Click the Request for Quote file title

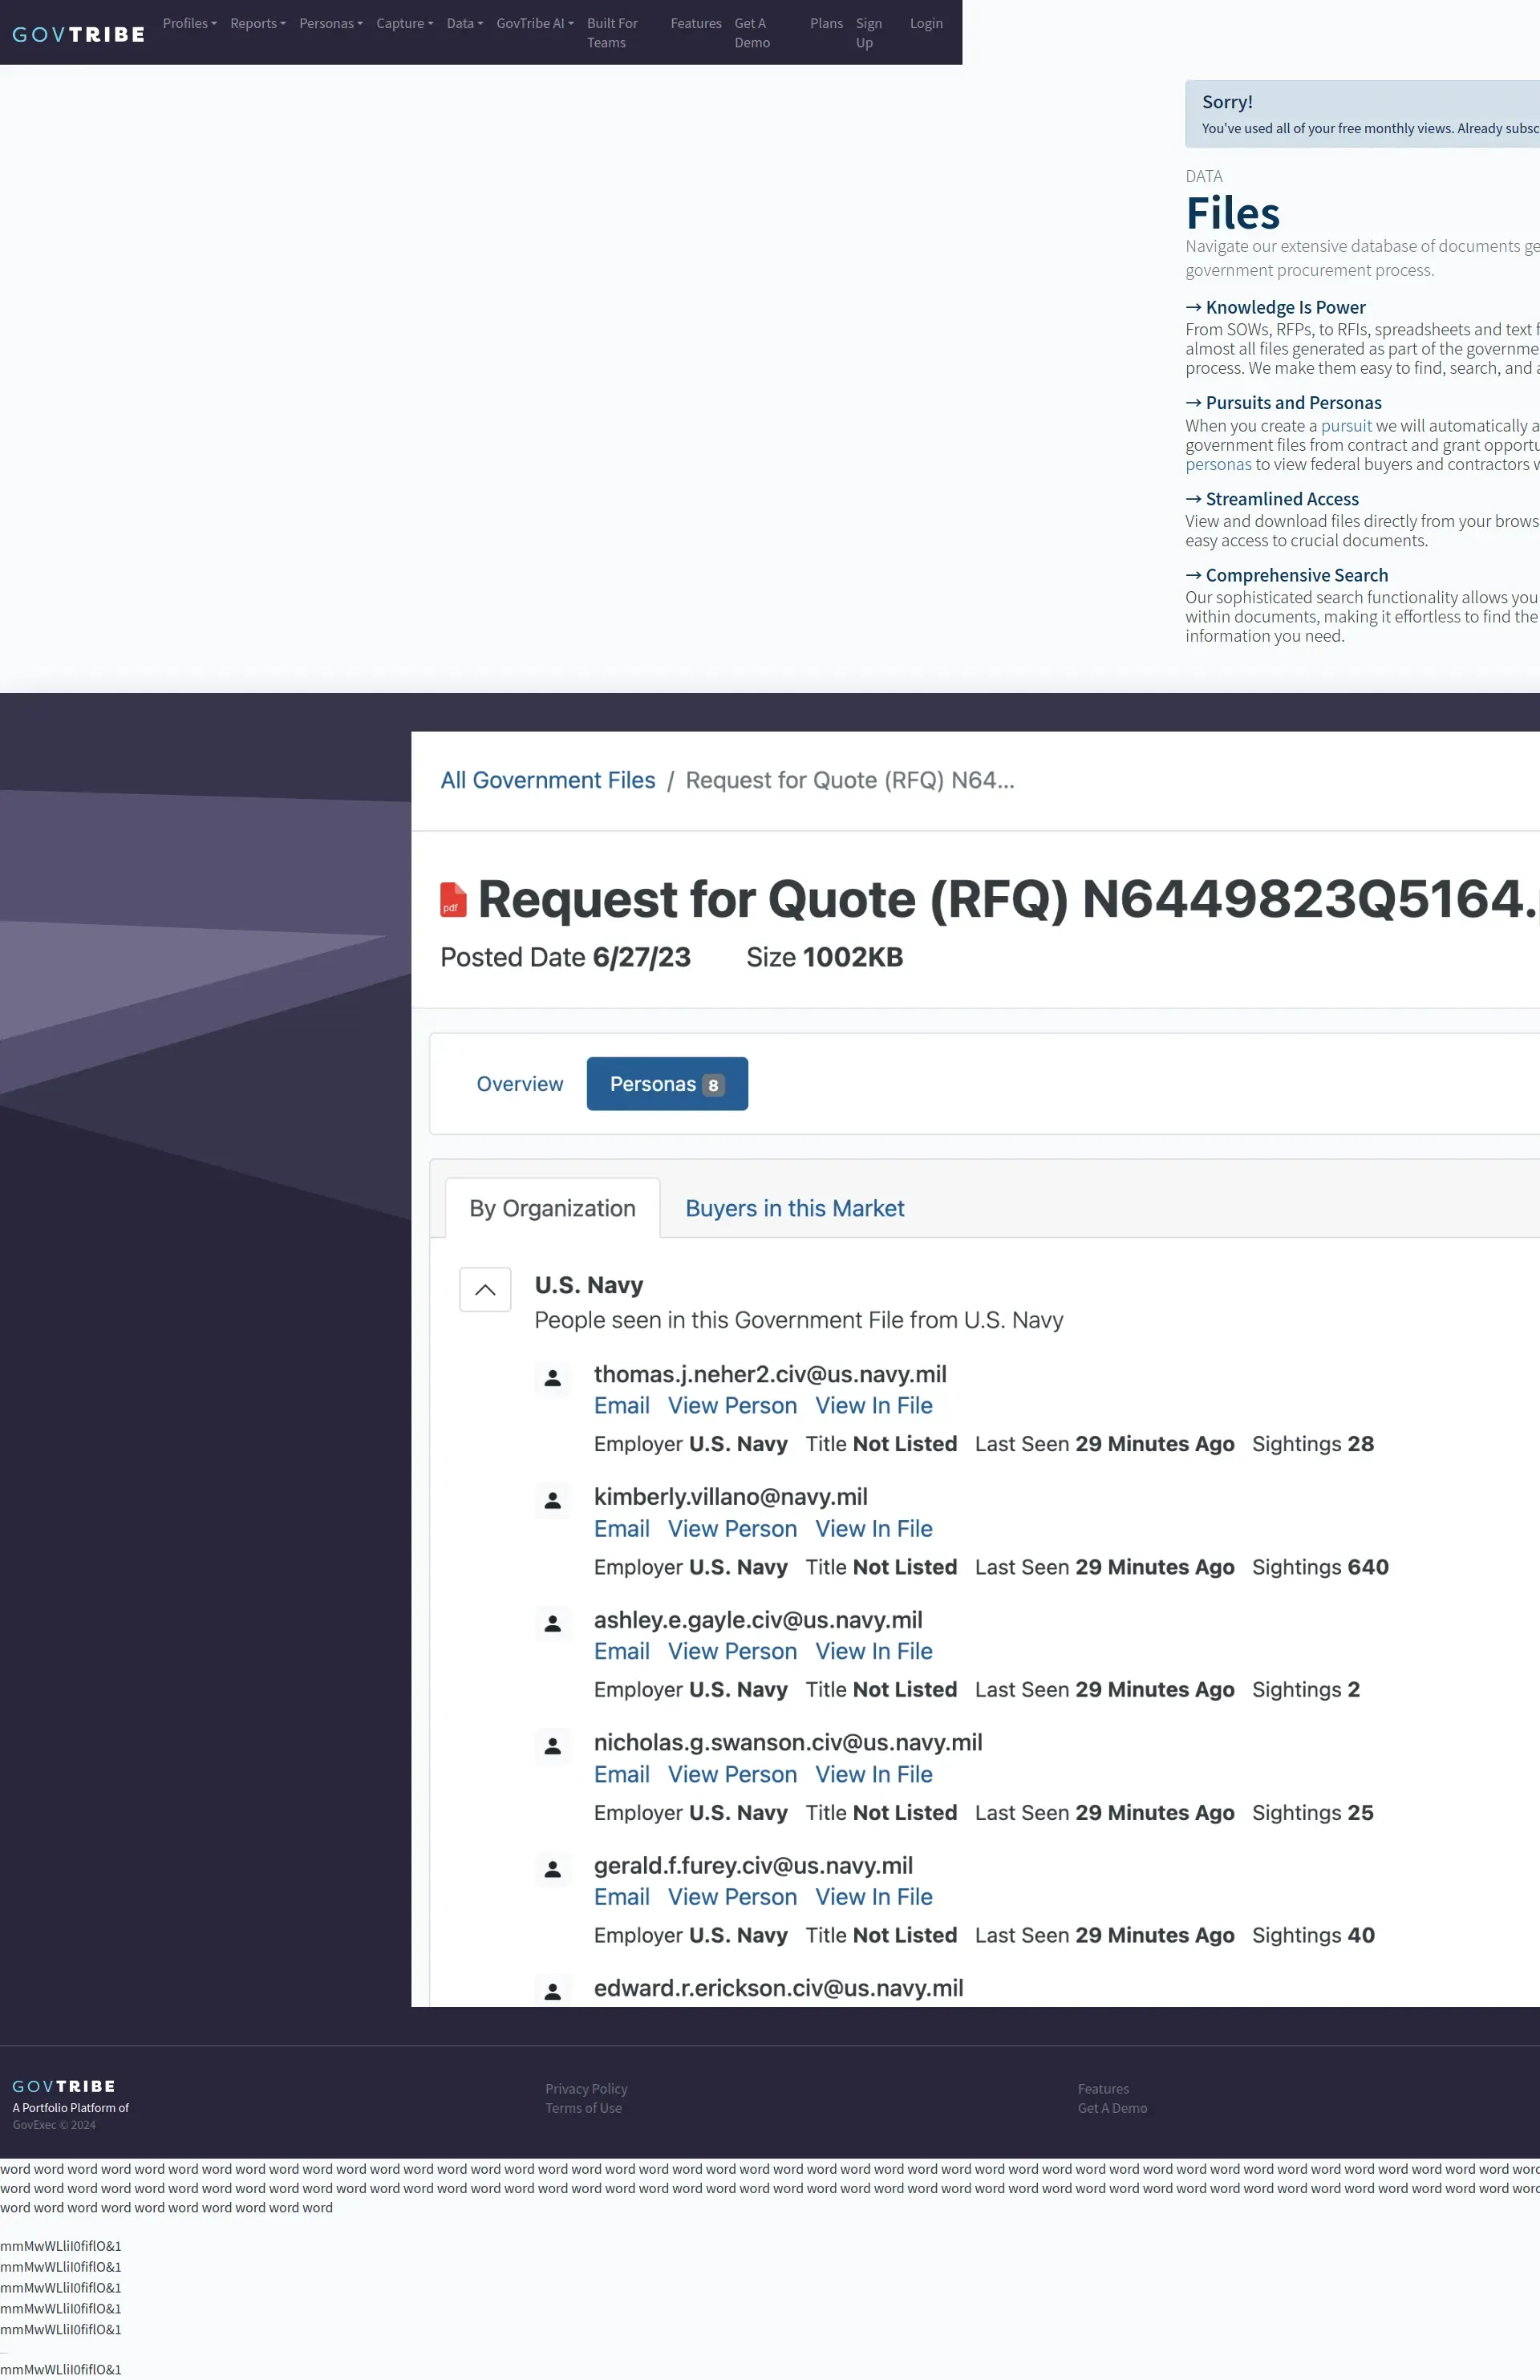(1008, 899)
